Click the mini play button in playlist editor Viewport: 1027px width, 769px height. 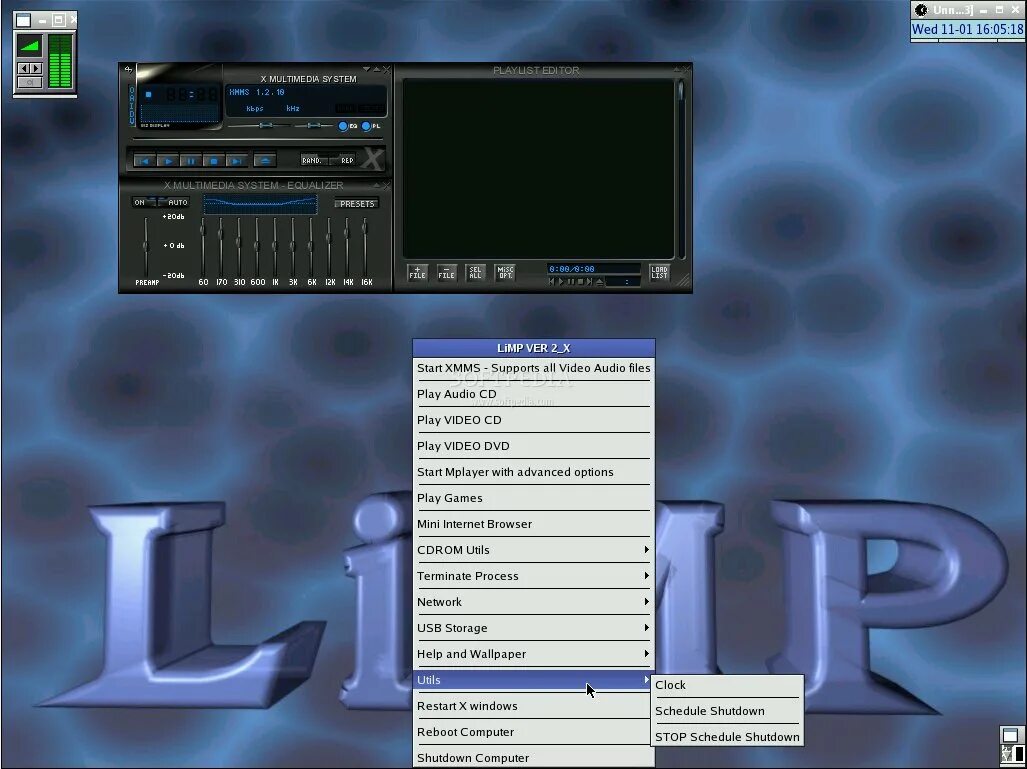coord(561,282)
